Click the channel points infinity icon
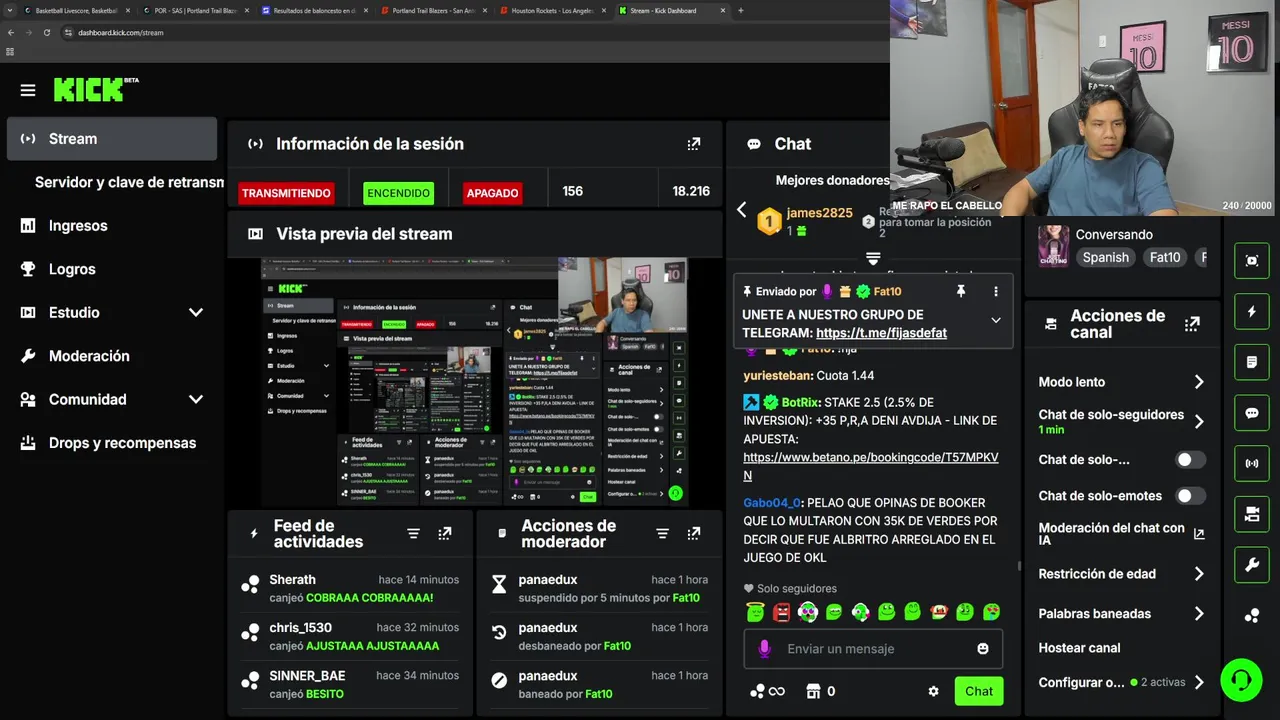This screenshot has width=1280, height=720. tap(767, 691)
